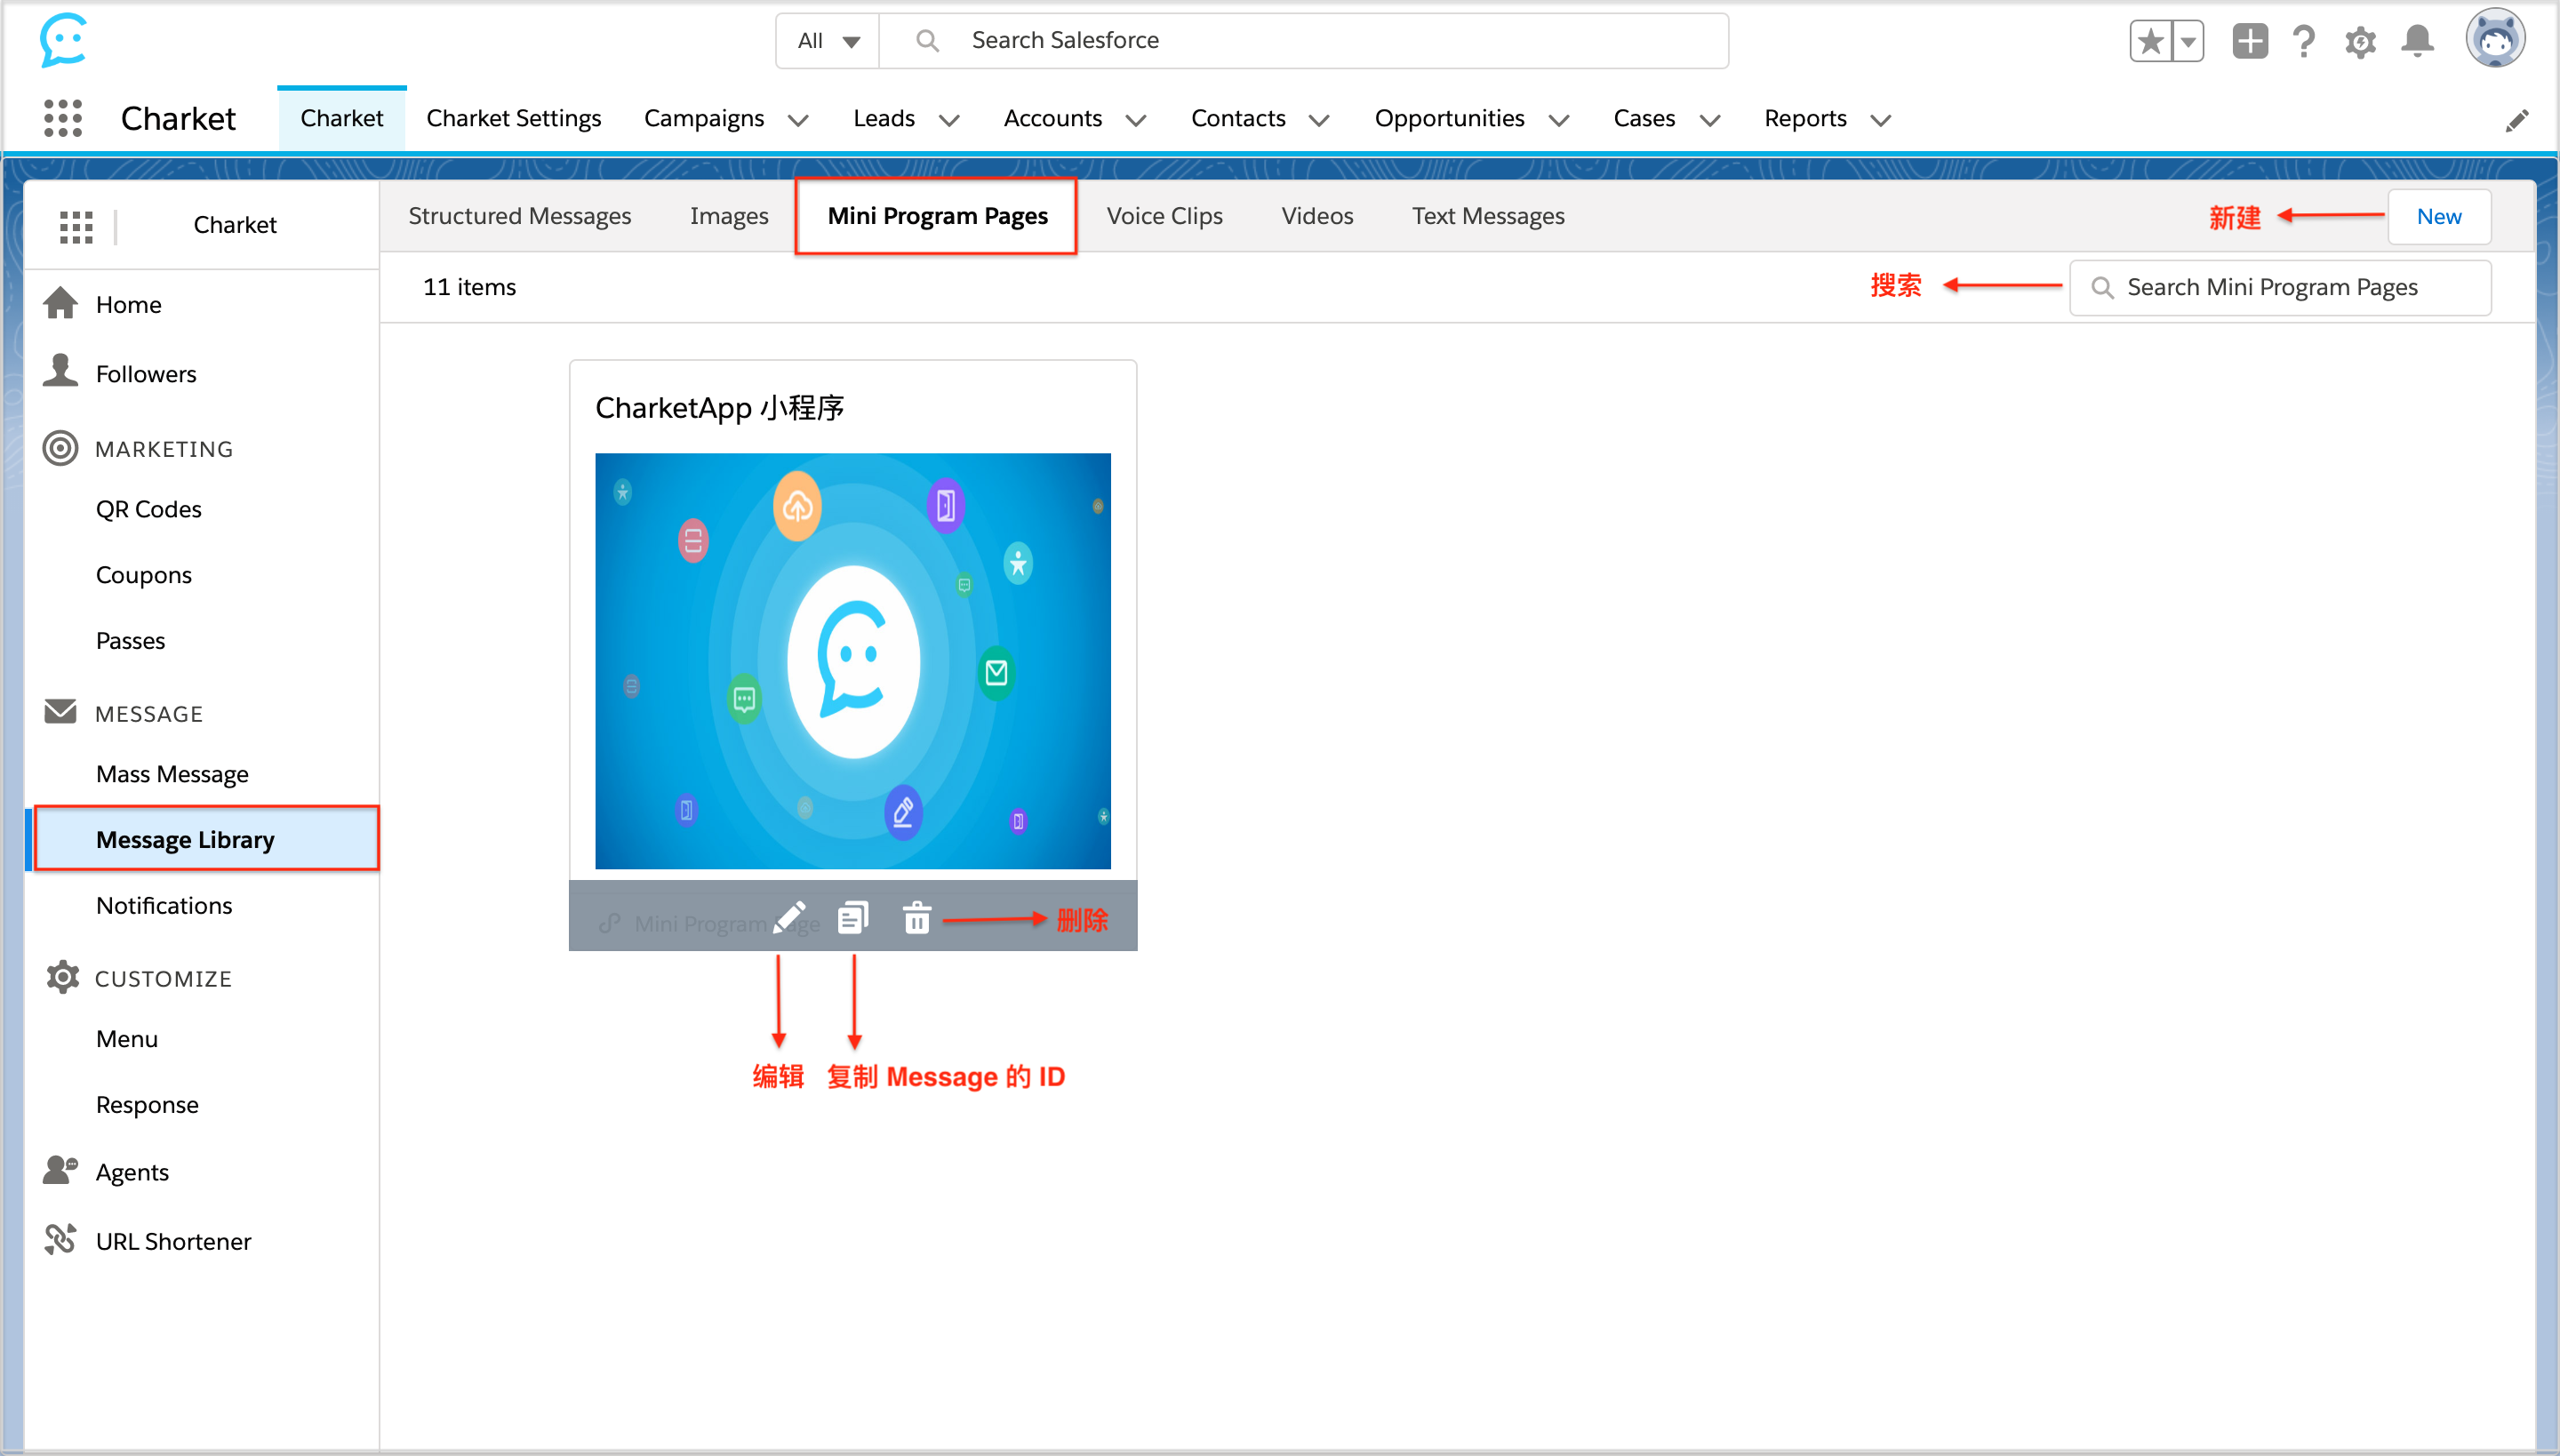Click the URL Shortener link icon

(61, 1239)
